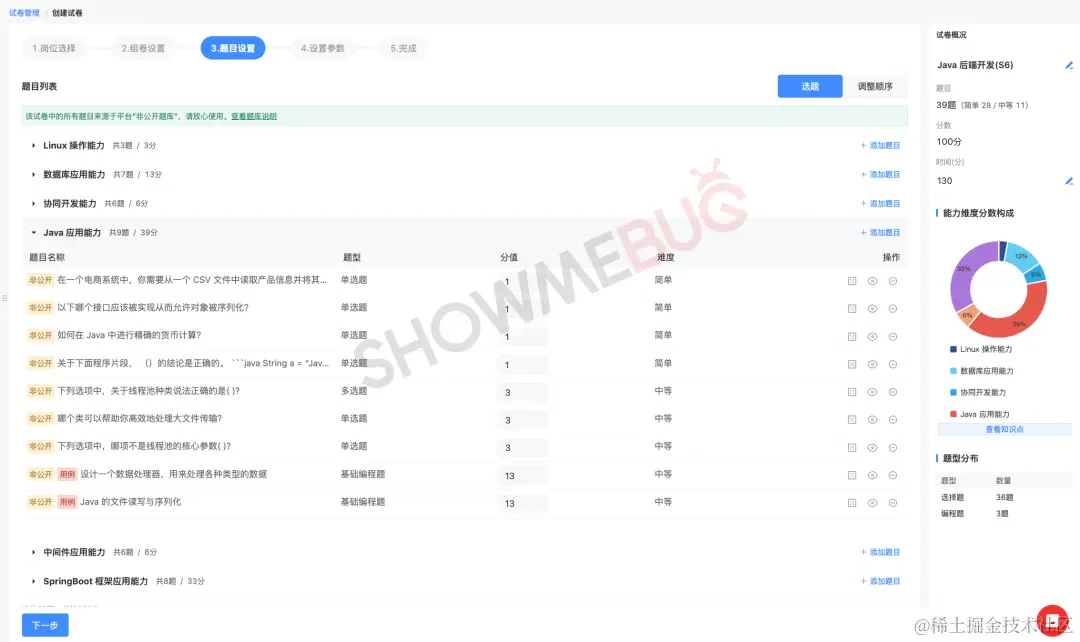Select the 3.题目设置 step
Image resolution: width=1080 pixels, height=642 pixels.
click(x=233, y=48)
